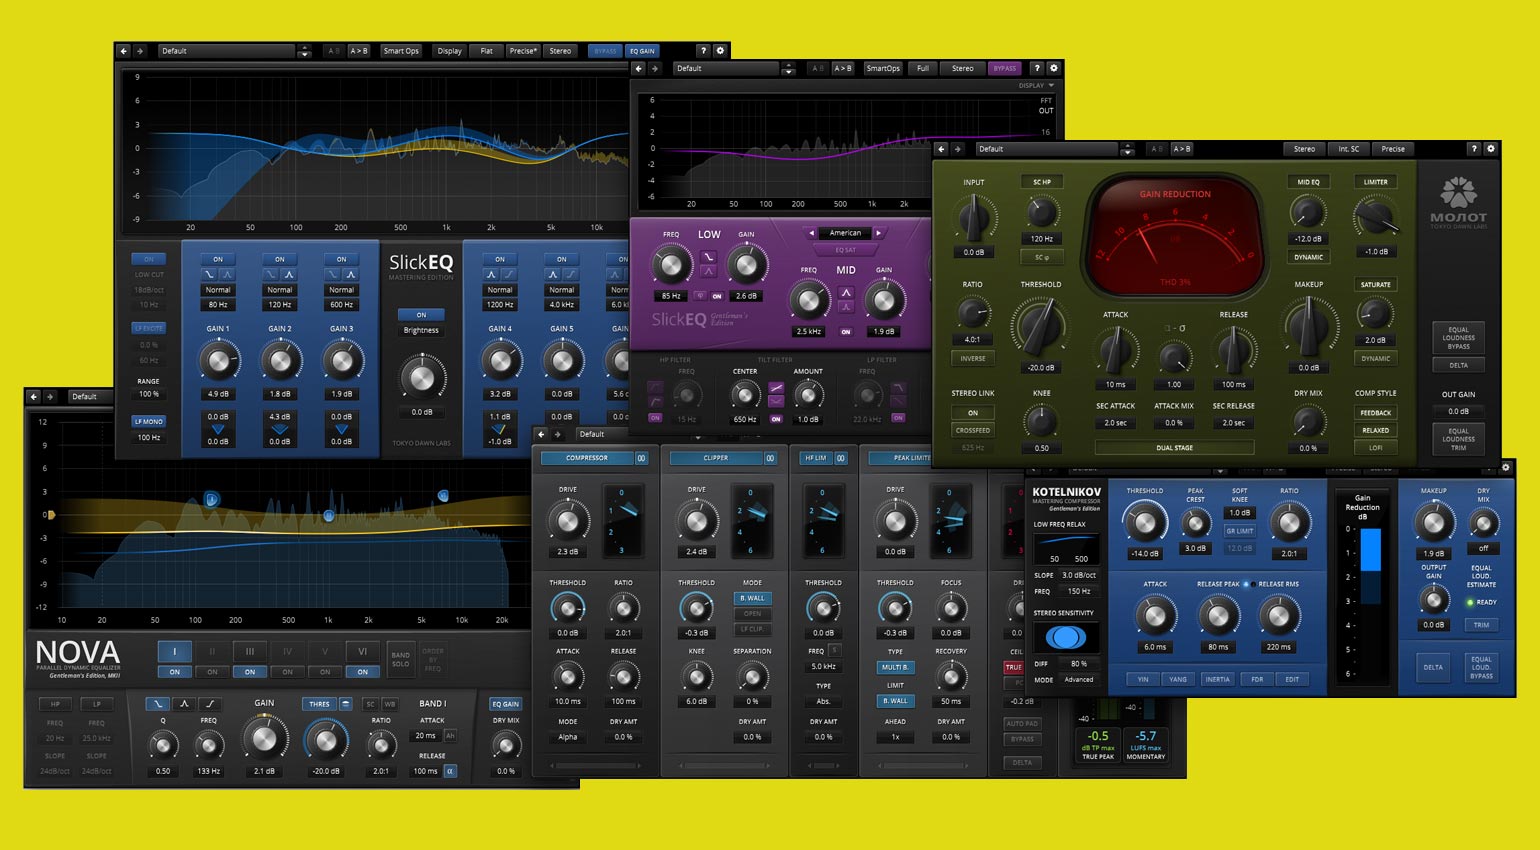The image size is (1540, 850).
Task: Open settings gear in Molot compressor window
Action: [x=1490, y=148]
